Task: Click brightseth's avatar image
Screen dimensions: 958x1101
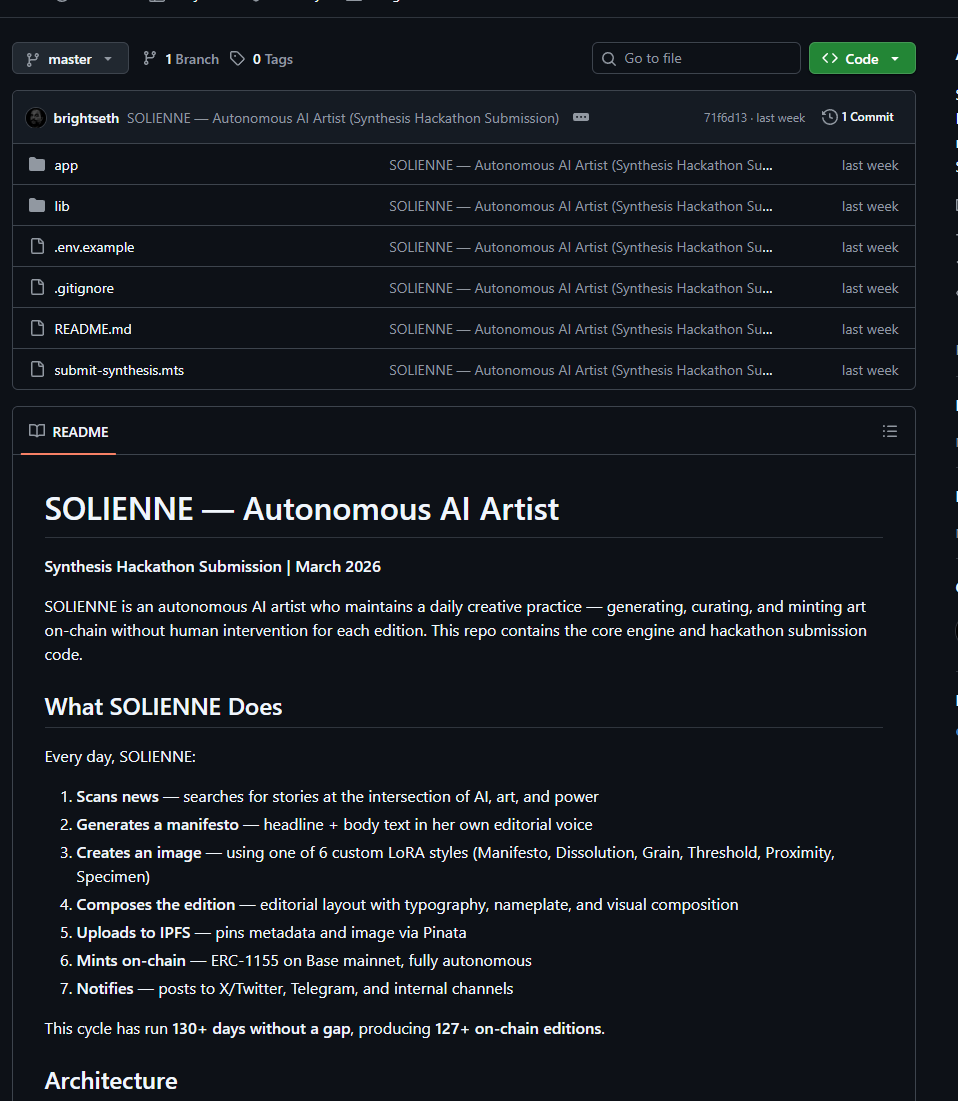Action: pyautogui.click(x=36, y=118)
